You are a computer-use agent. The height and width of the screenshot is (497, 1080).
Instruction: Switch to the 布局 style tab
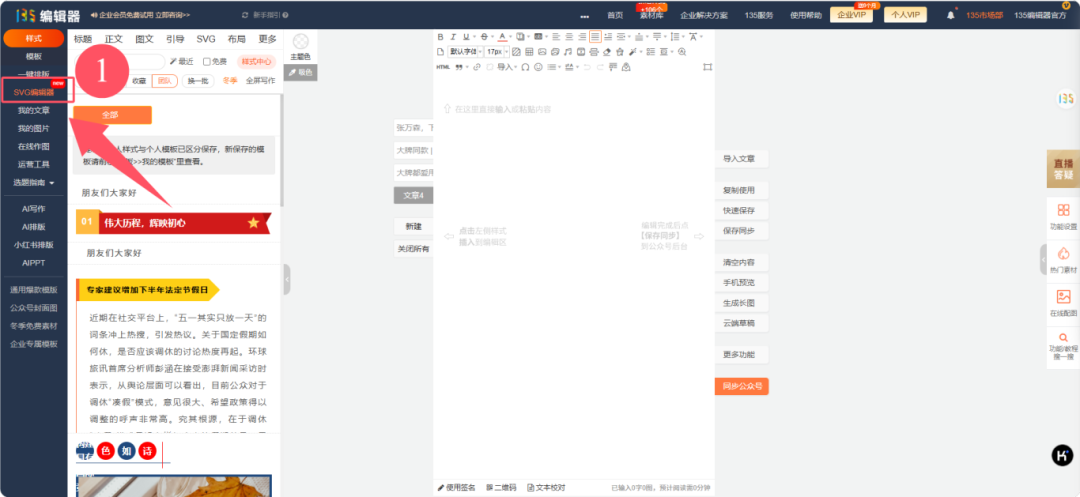point(236,39)
